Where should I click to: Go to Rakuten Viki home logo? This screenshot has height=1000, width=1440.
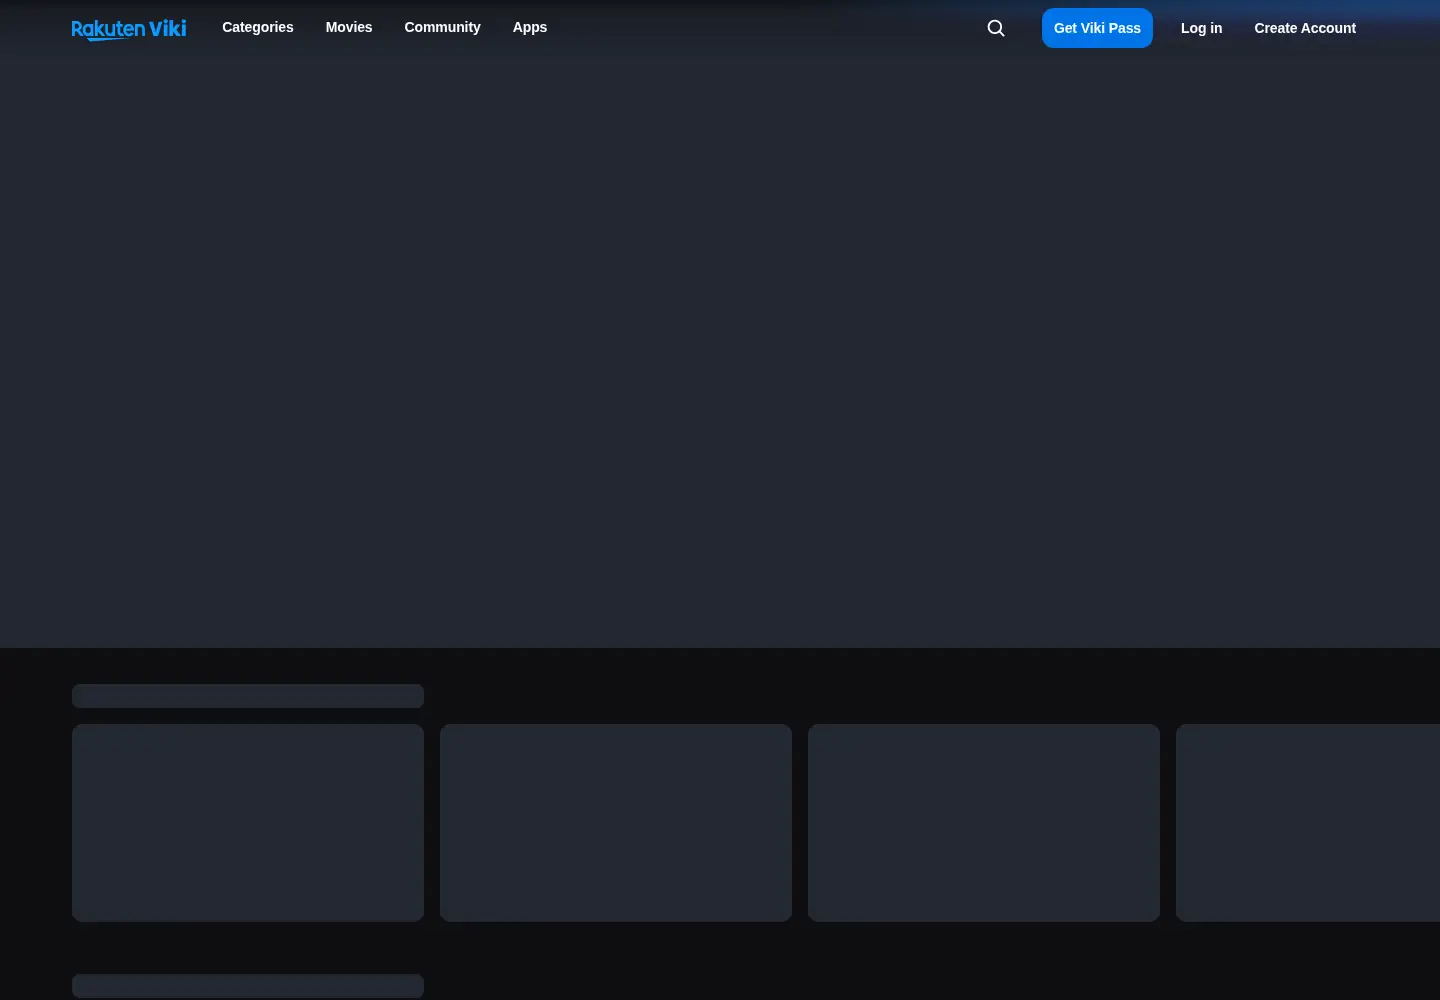[x=129, y=29]
